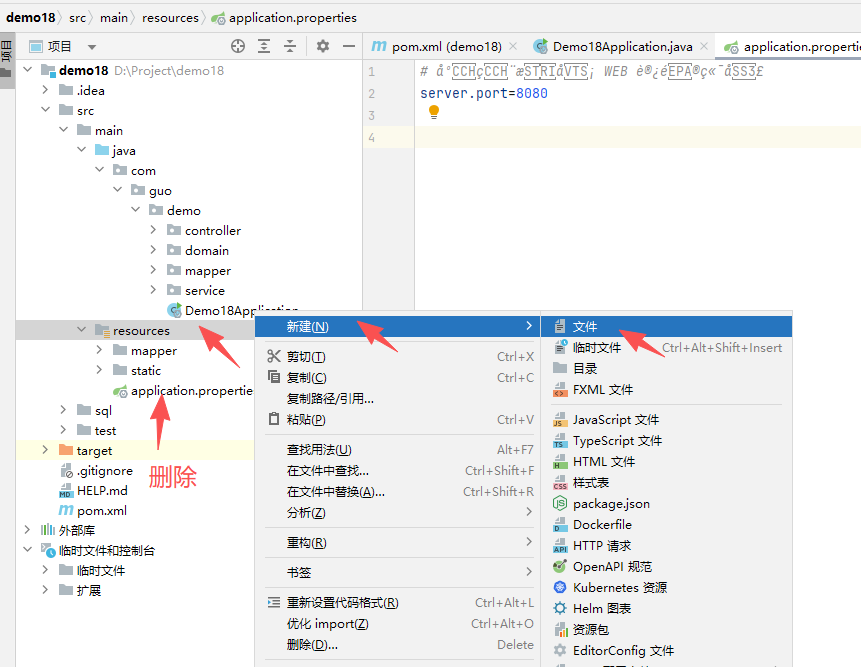Select 文件 in the 新建 submenu
Screen dimensions: 861x667
[x=585, y=327]
